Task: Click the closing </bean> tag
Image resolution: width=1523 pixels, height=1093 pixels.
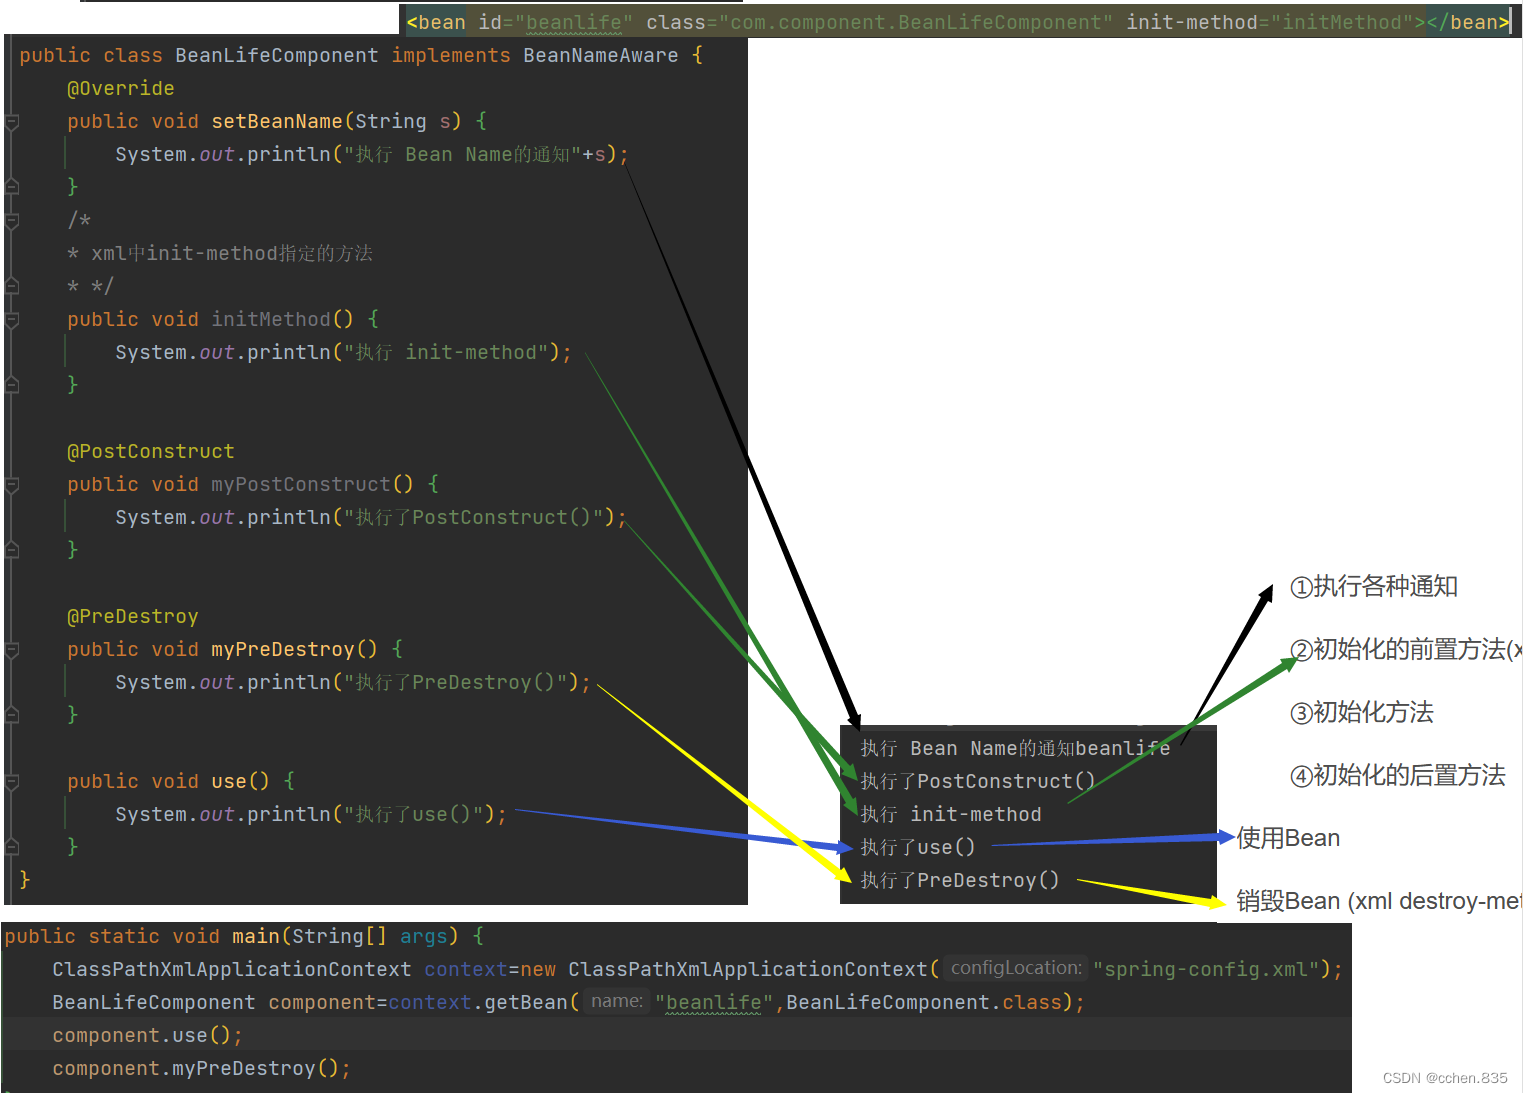Action: click(1468, 23)
